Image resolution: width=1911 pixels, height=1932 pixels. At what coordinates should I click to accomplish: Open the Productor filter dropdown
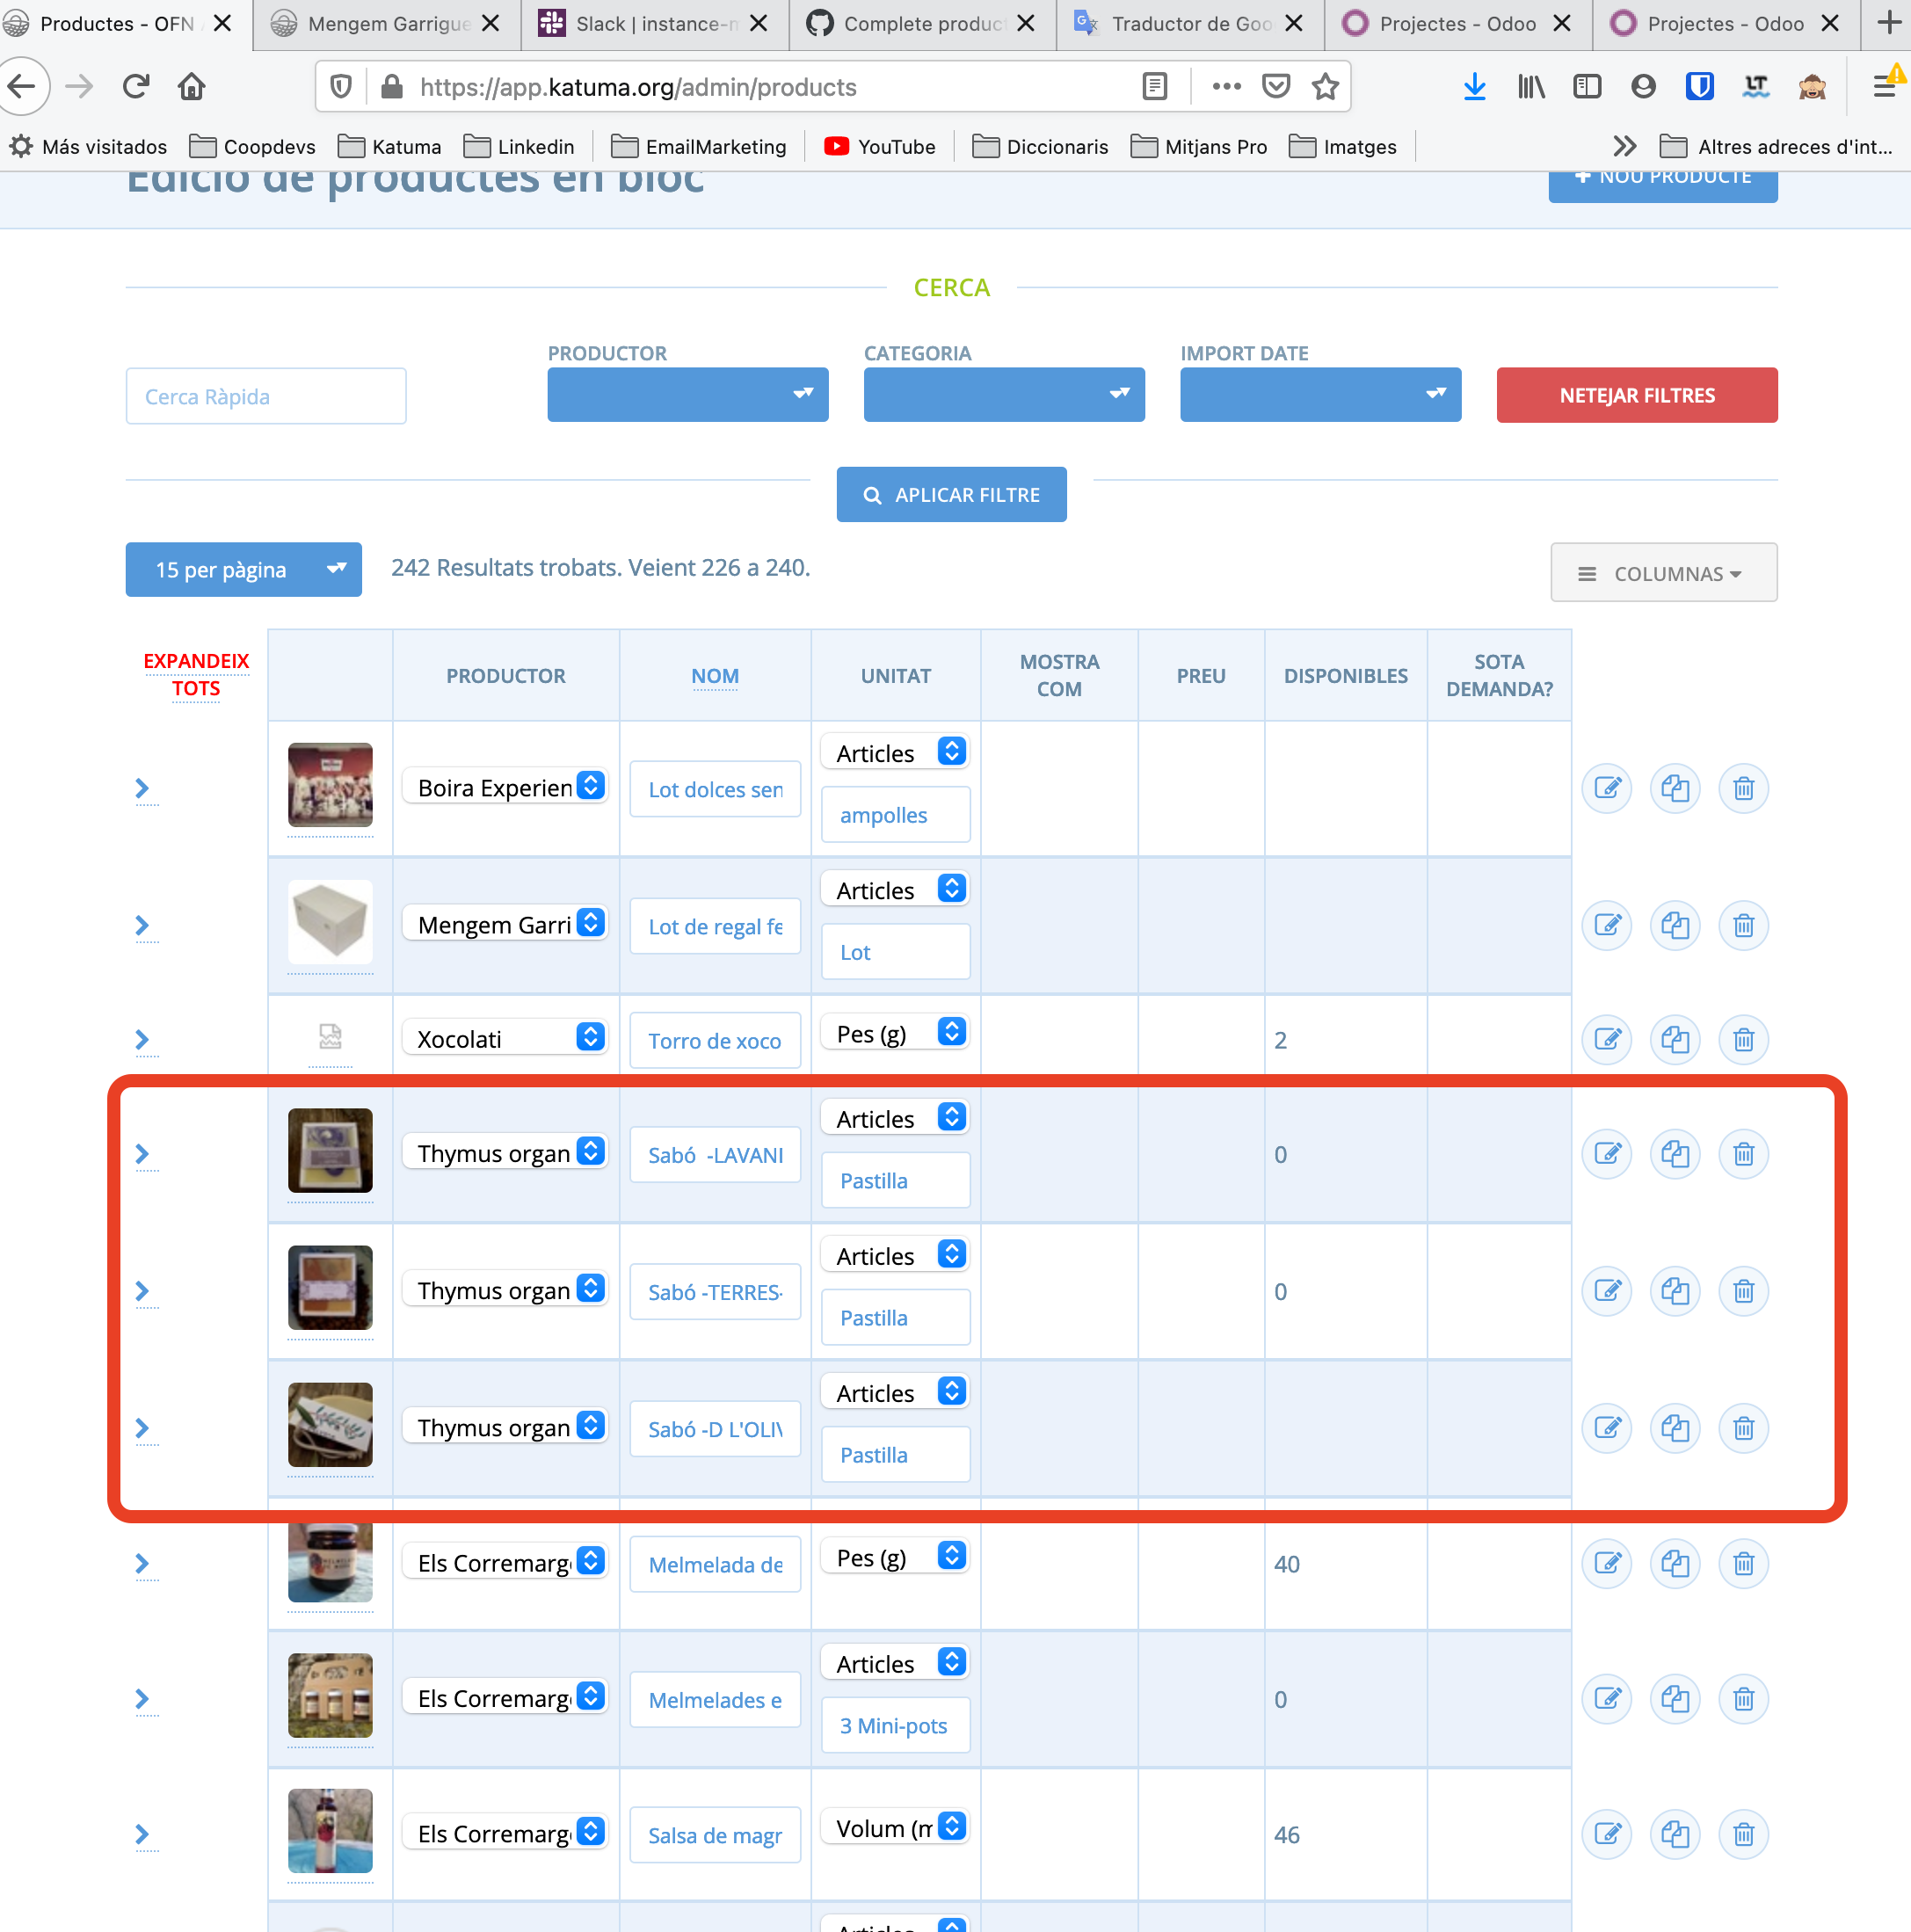pyautogui.click(x=687, y=394)
